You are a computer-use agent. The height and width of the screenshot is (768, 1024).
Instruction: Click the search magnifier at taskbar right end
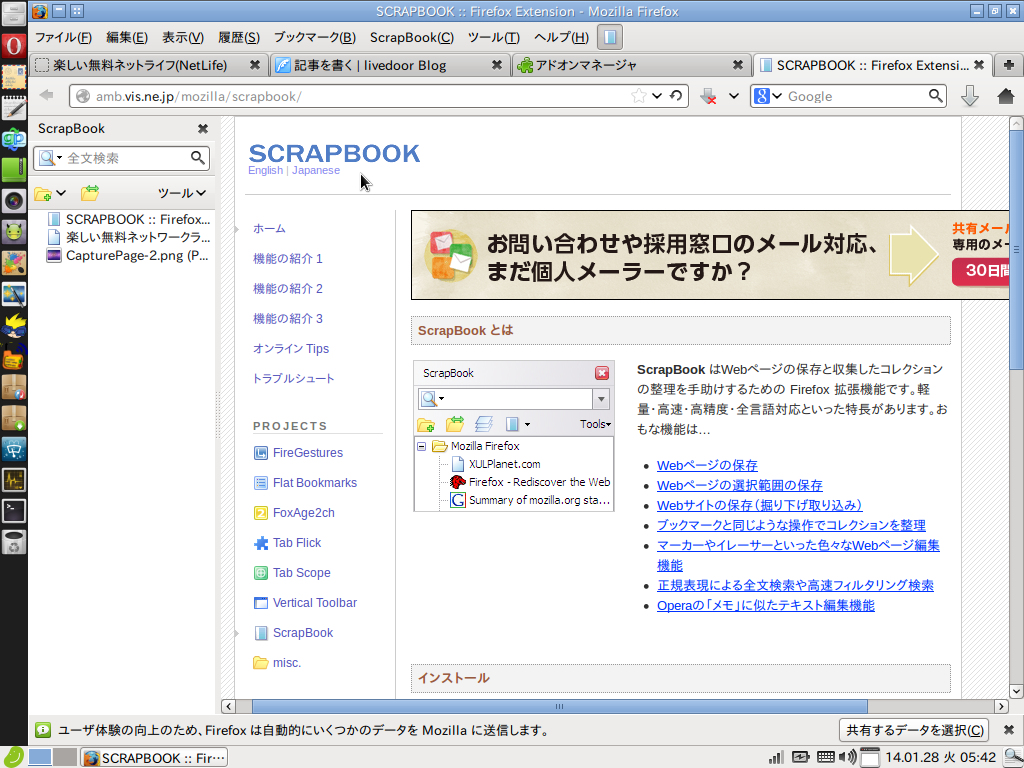(x=1014, y=758)
